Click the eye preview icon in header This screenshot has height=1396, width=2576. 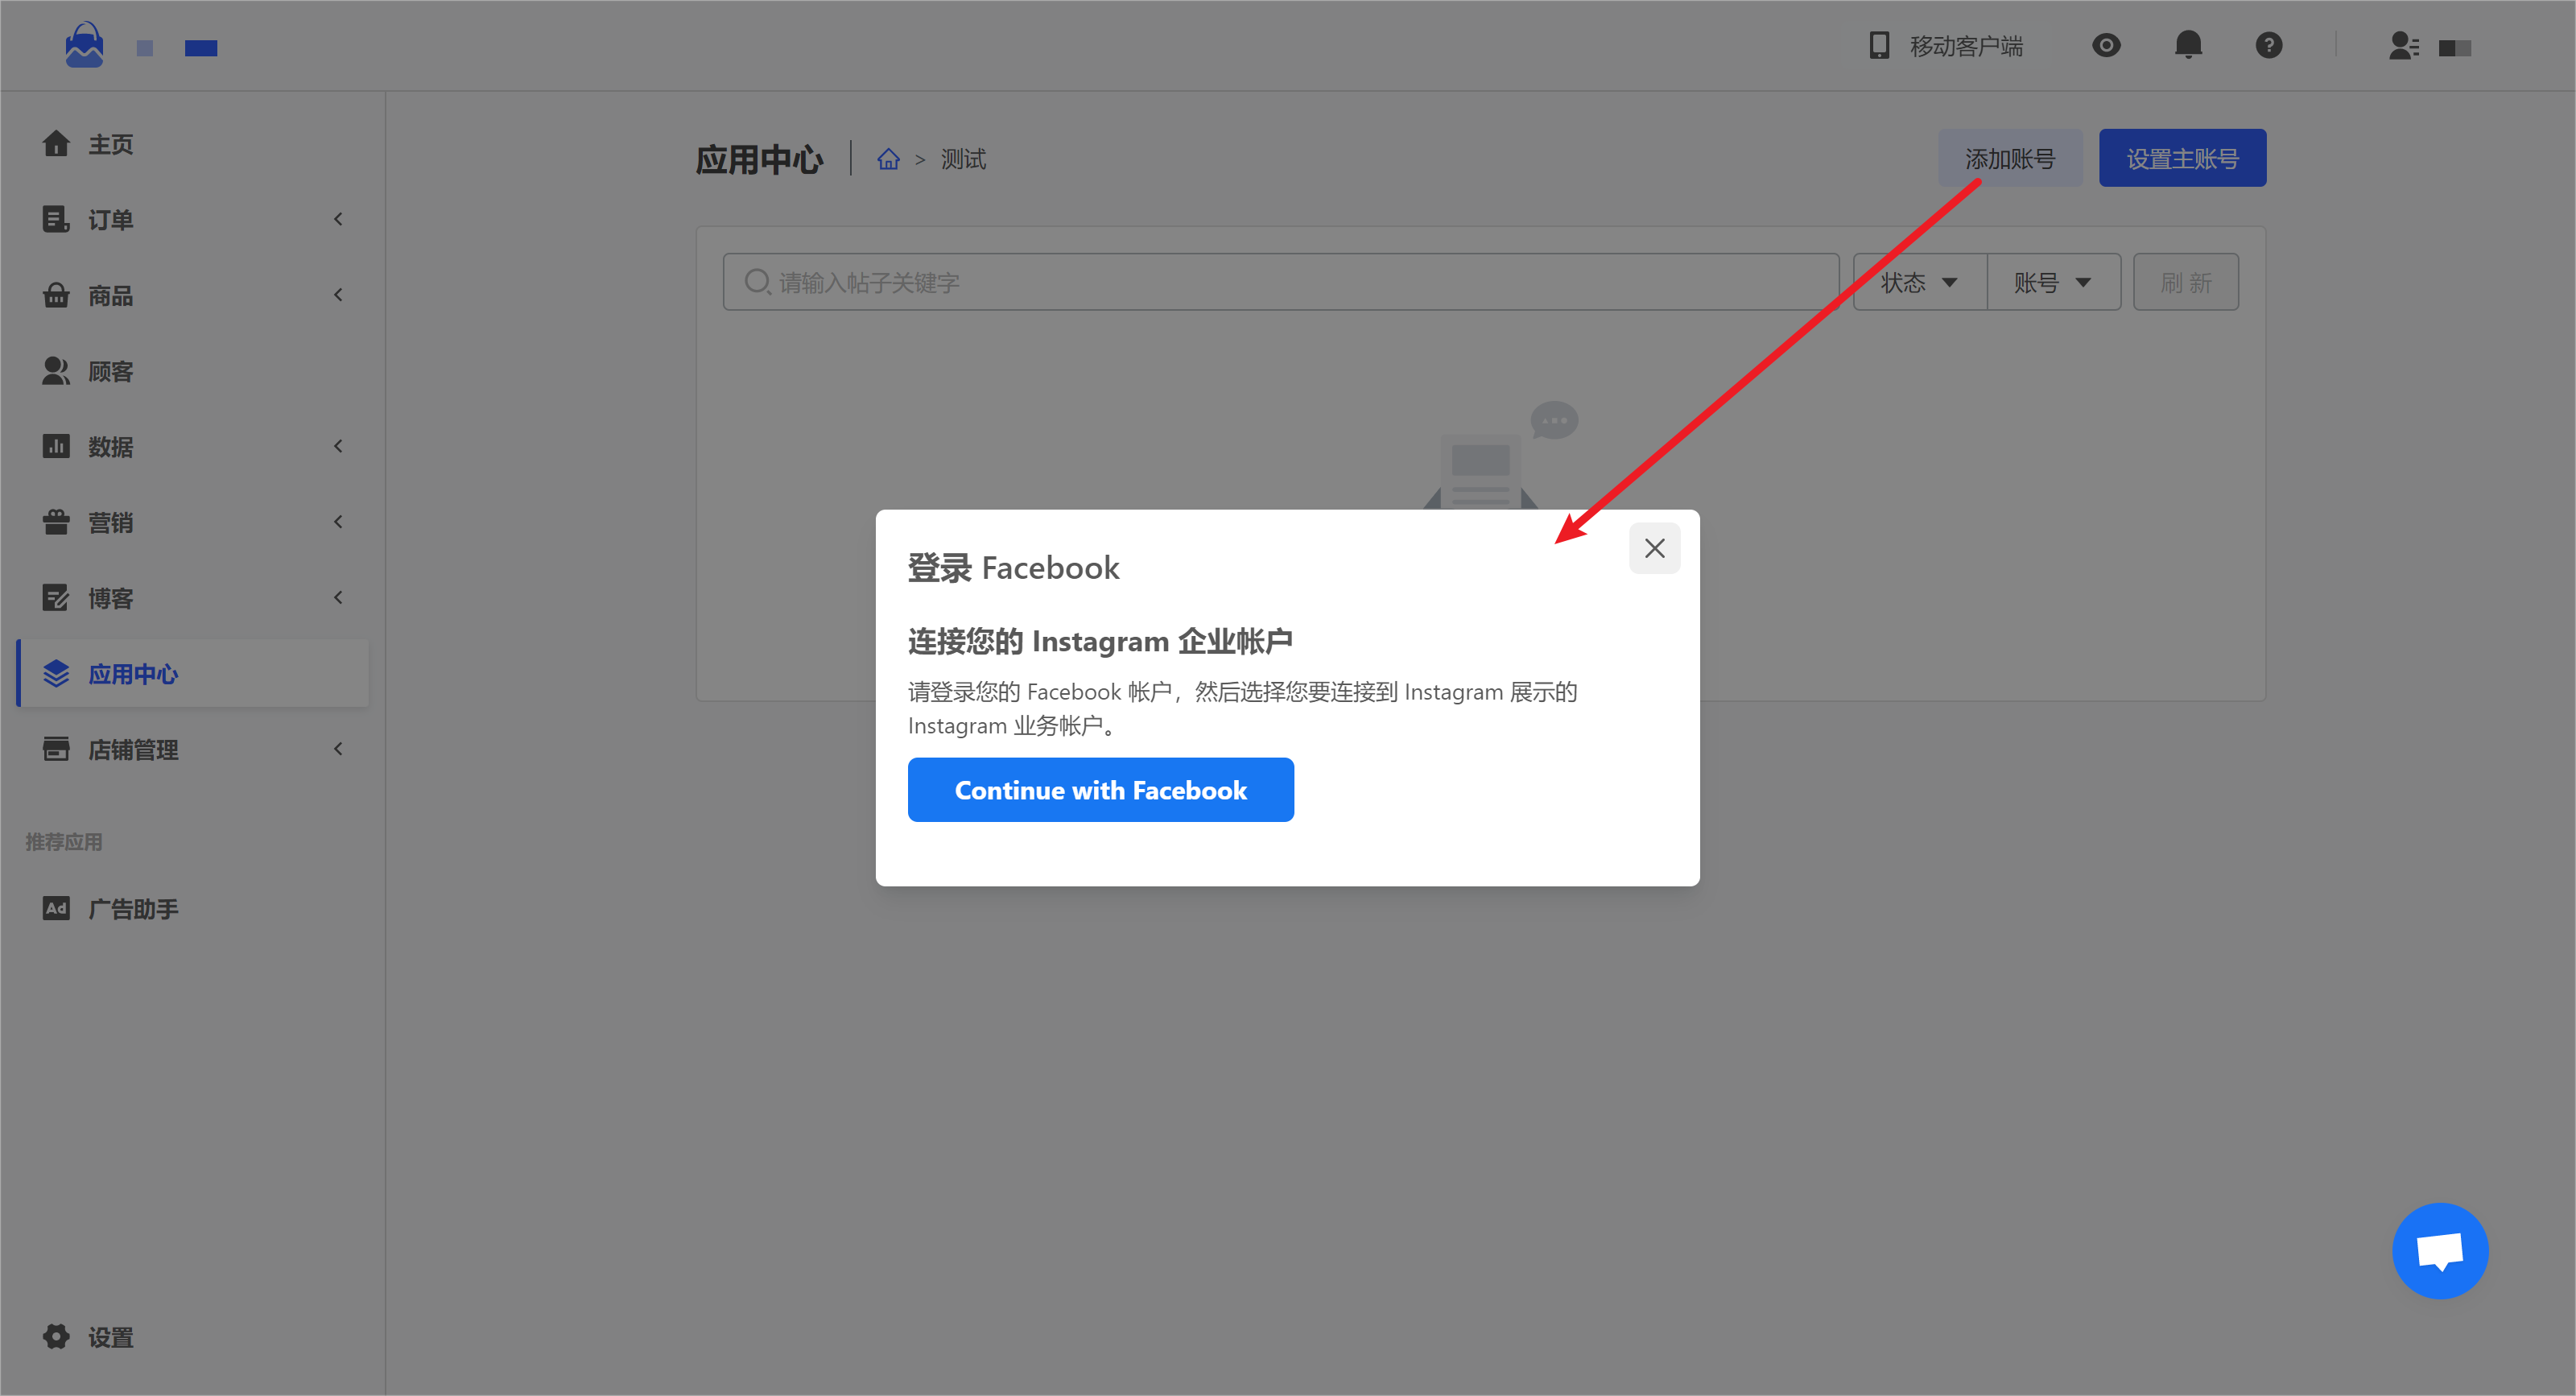tap(2106, 45)
